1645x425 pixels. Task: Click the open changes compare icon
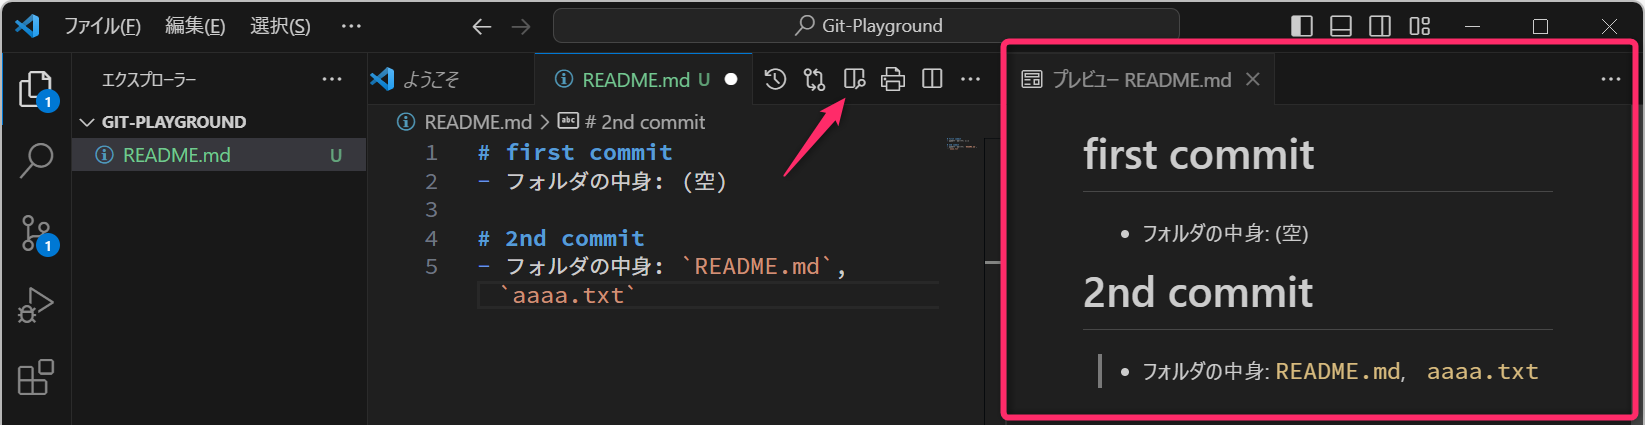pos(814,79)
